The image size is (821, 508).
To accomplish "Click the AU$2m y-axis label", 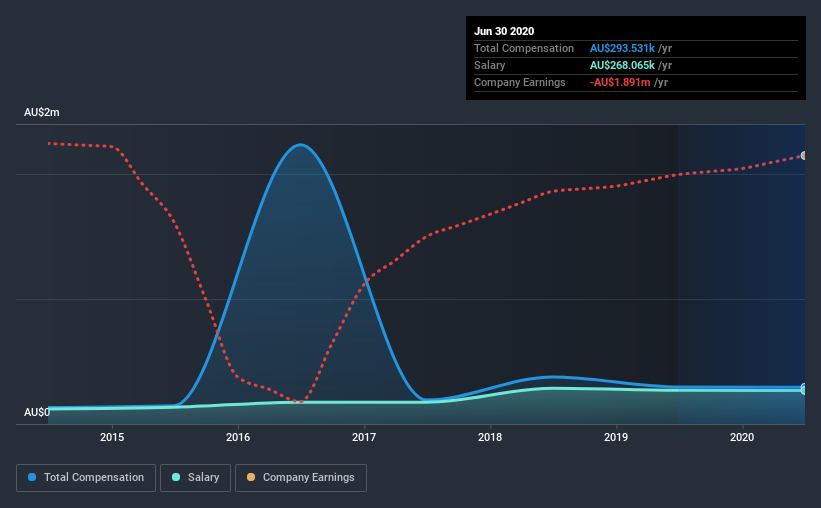I will [41, 113].
